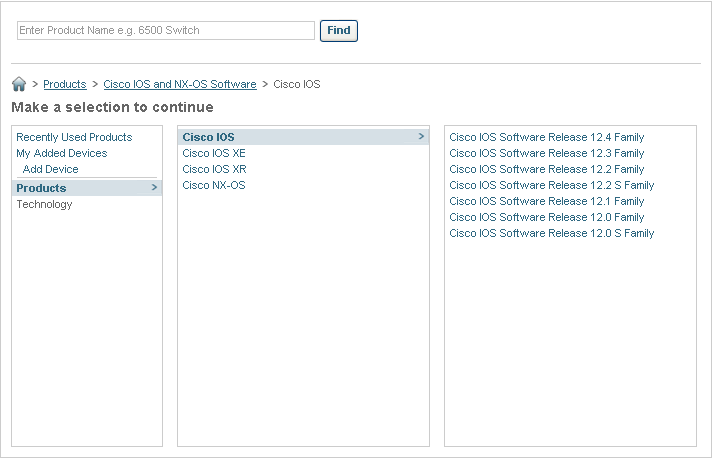
Task: Choose Cisco IOS XE
Action: coord(214,153)
